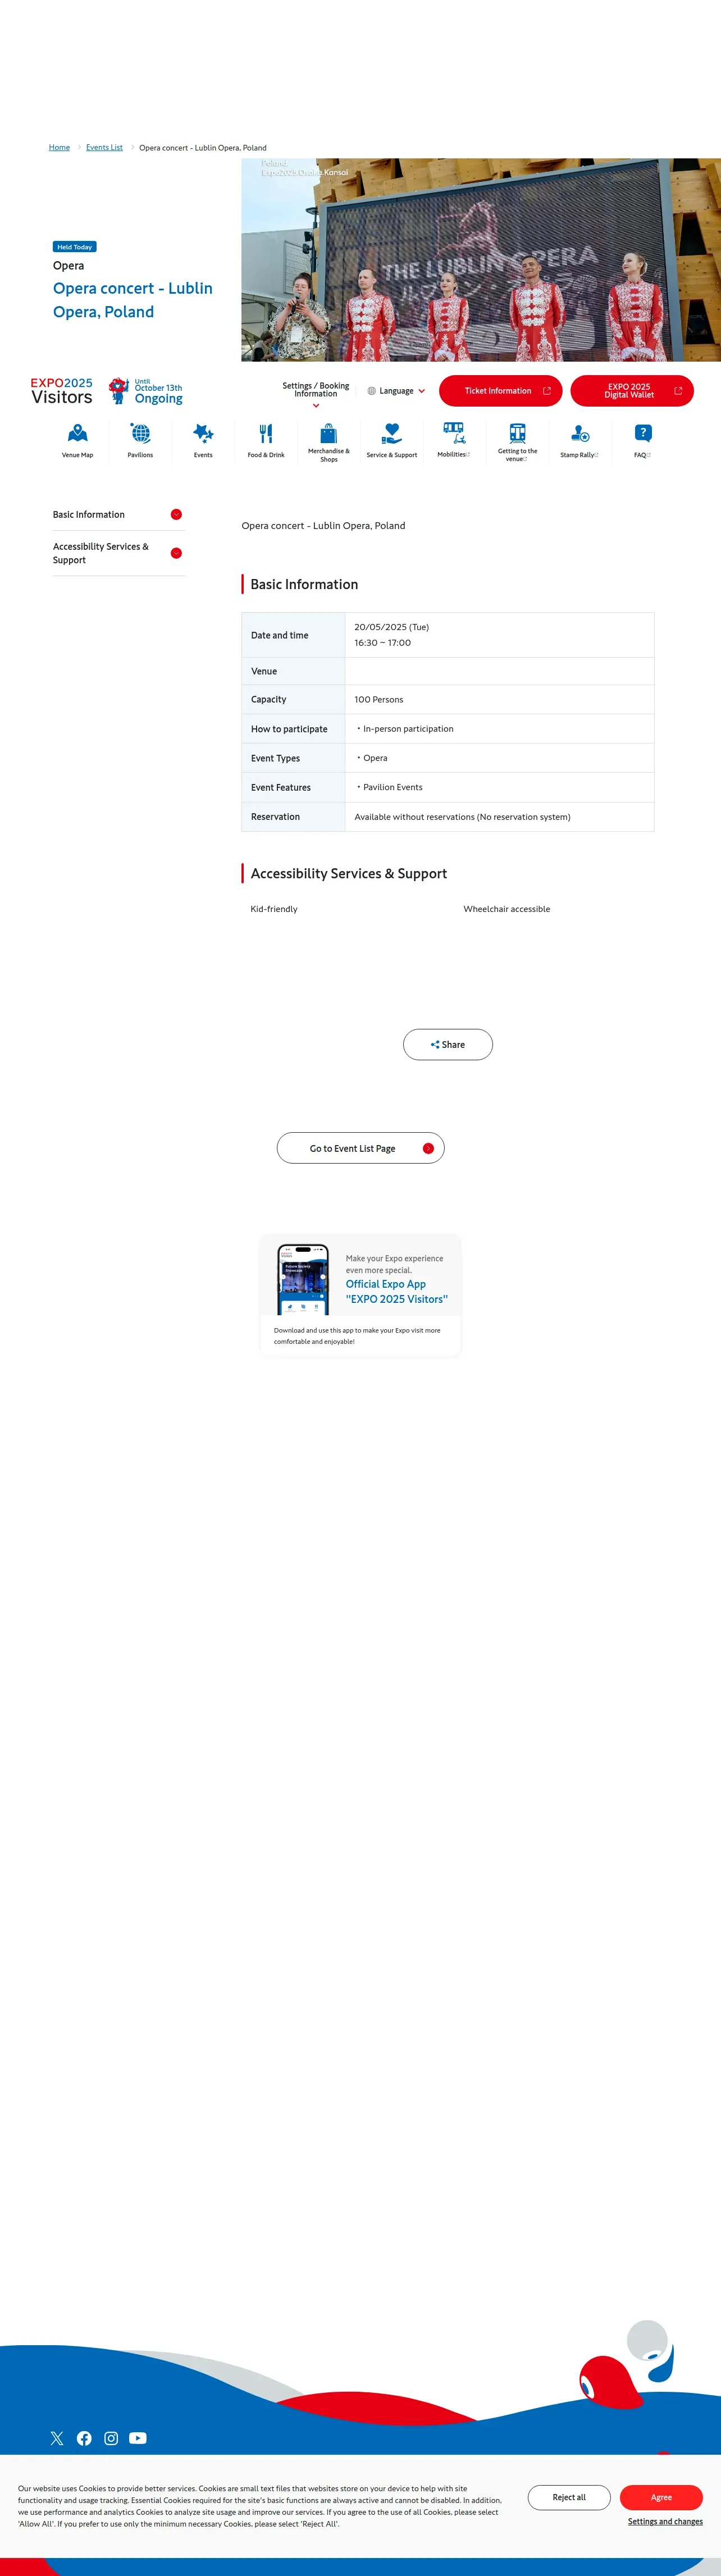Open the Venue Map icon
This screenshot has height=2576, width=721.
coord(77,433)
